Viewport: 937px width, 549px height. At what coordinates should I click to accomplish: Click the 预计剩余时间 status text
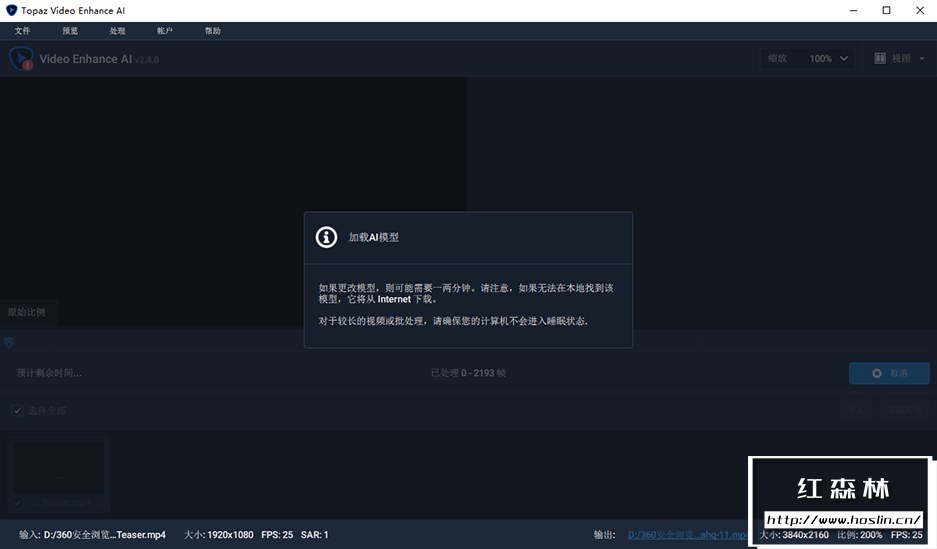click(49, 373)
